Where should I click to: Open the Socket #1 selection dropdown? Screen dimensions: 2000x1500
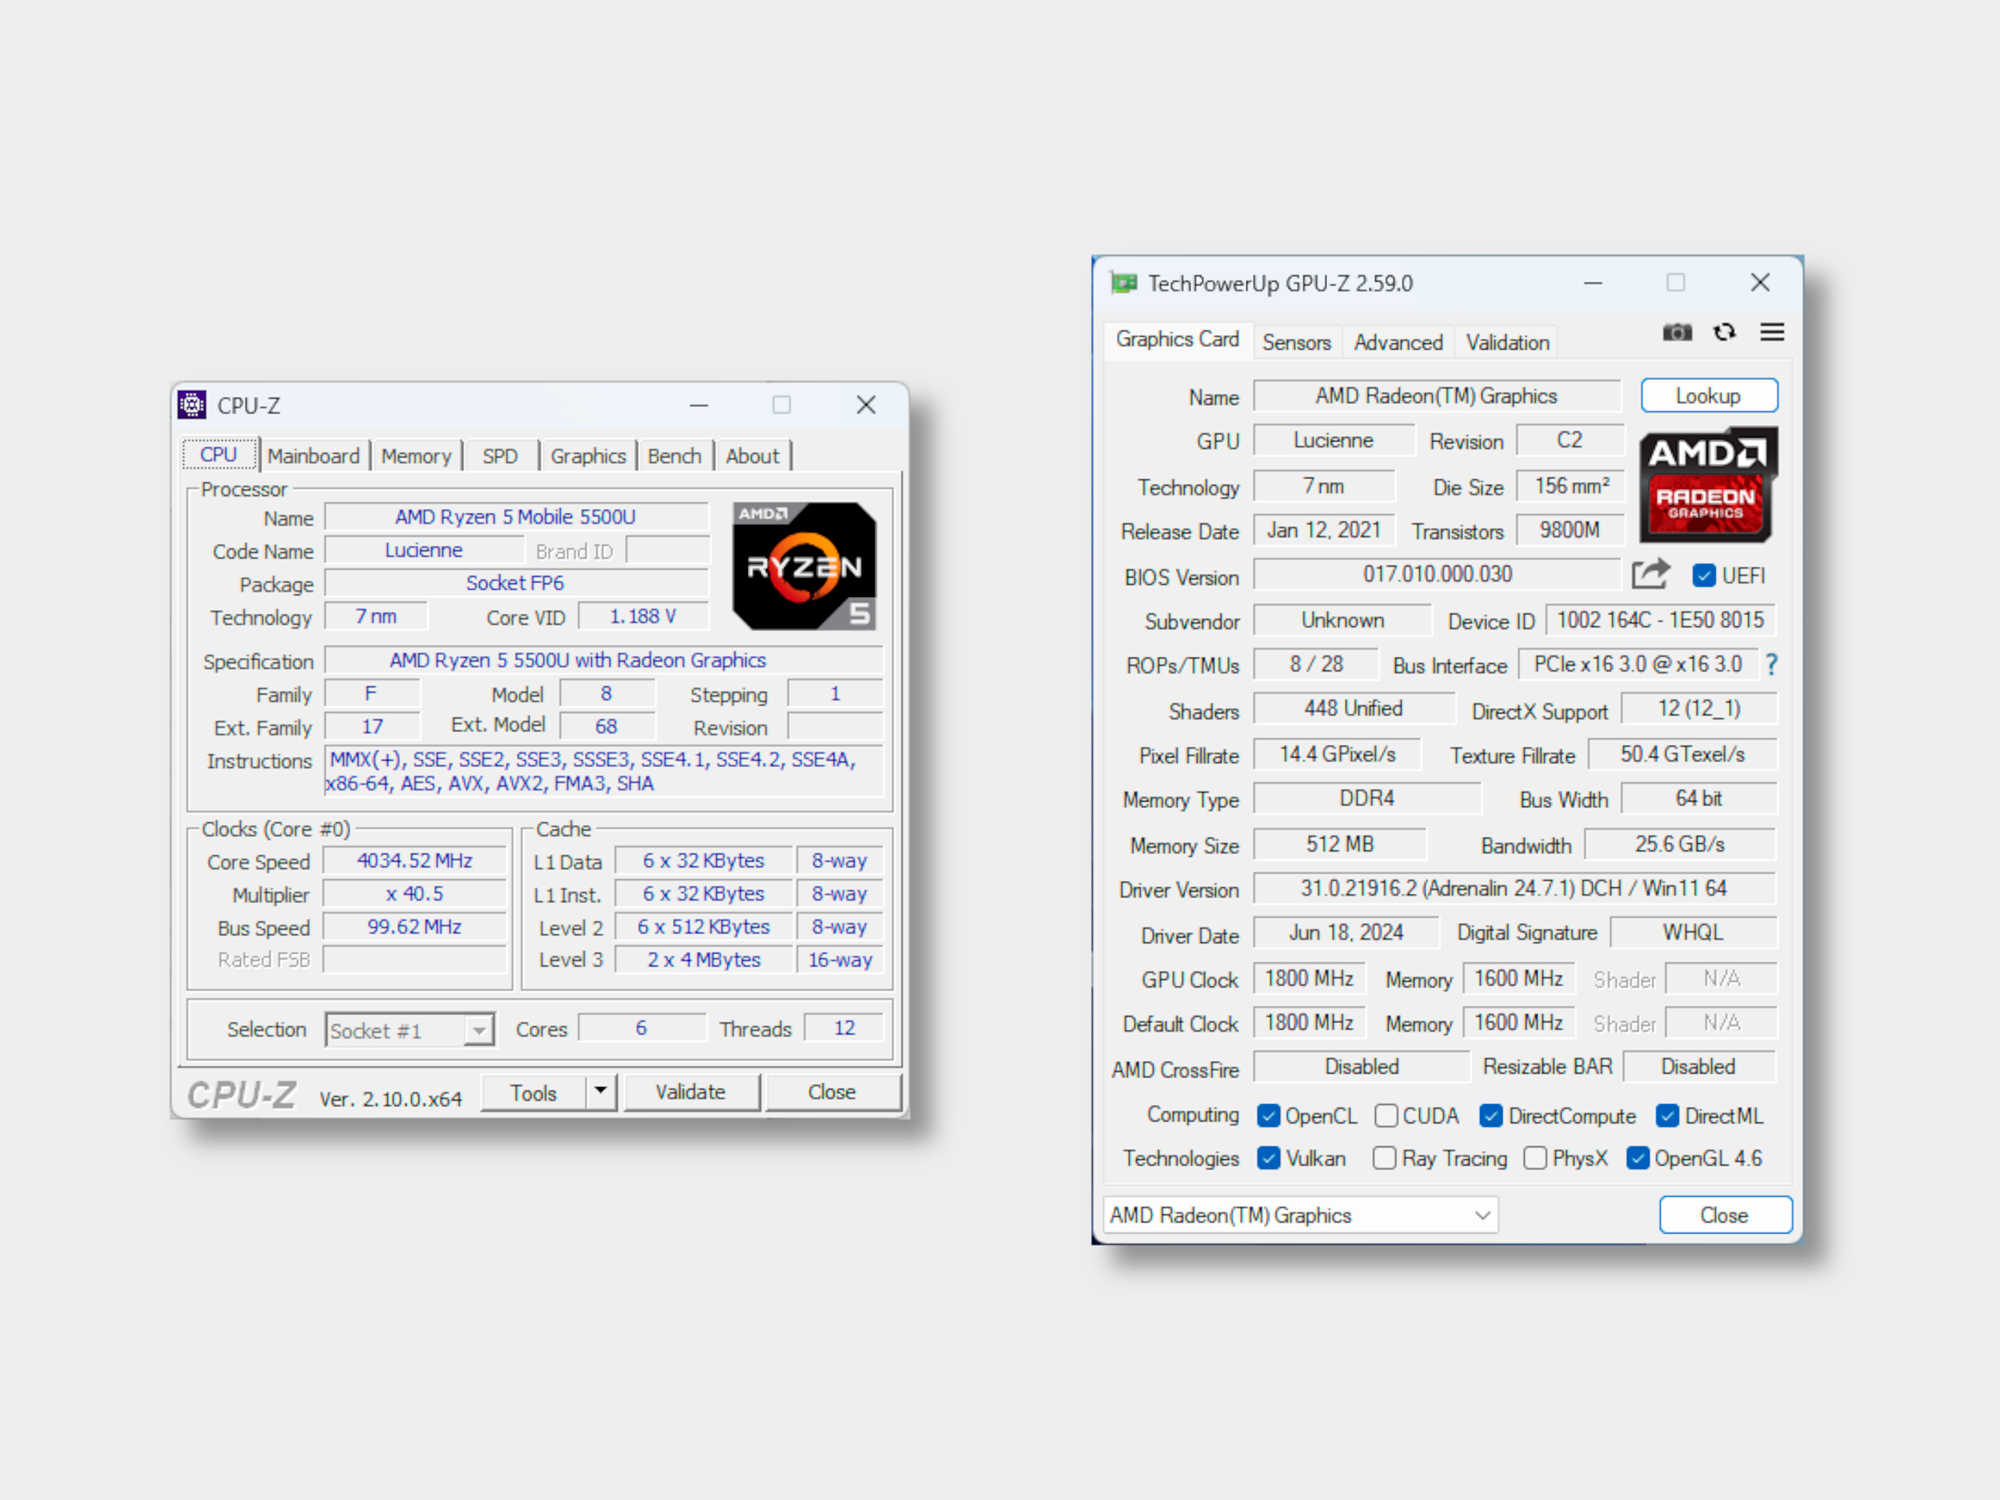coord(409,1030)
